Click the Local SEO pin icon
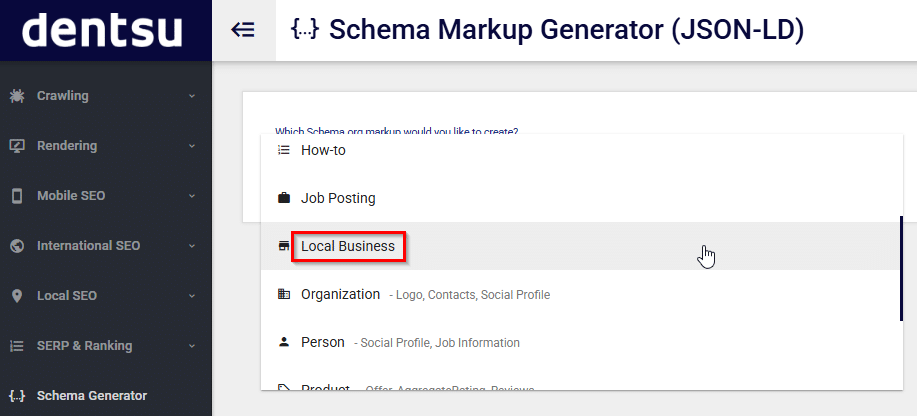 click(x=17, y=296)
